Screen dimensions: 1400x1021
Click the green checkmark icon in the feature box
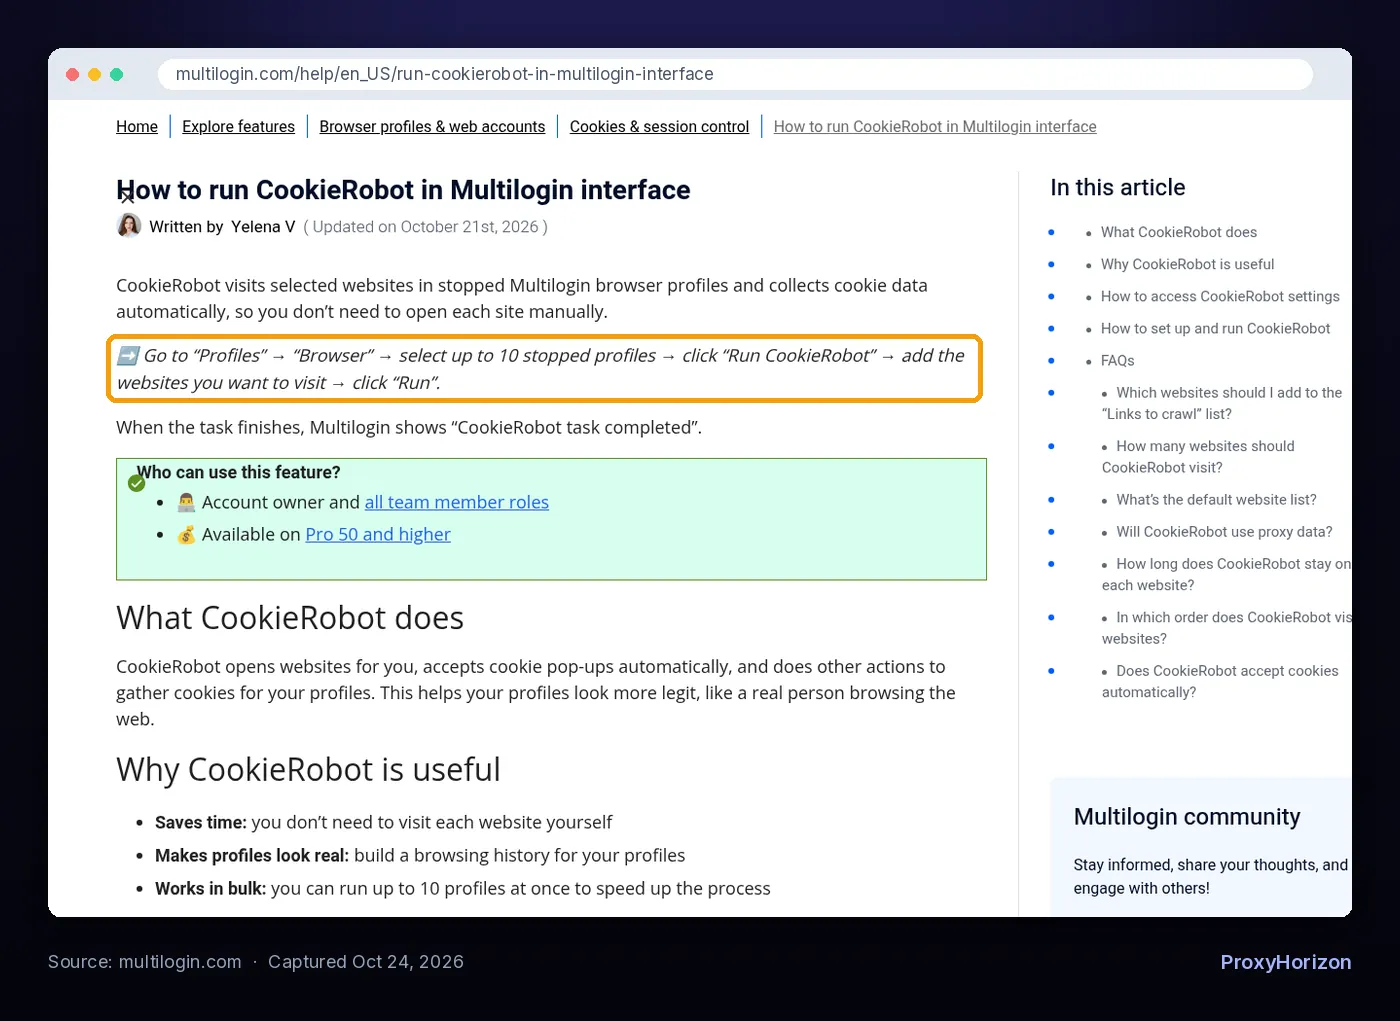[x=137, y=484]
